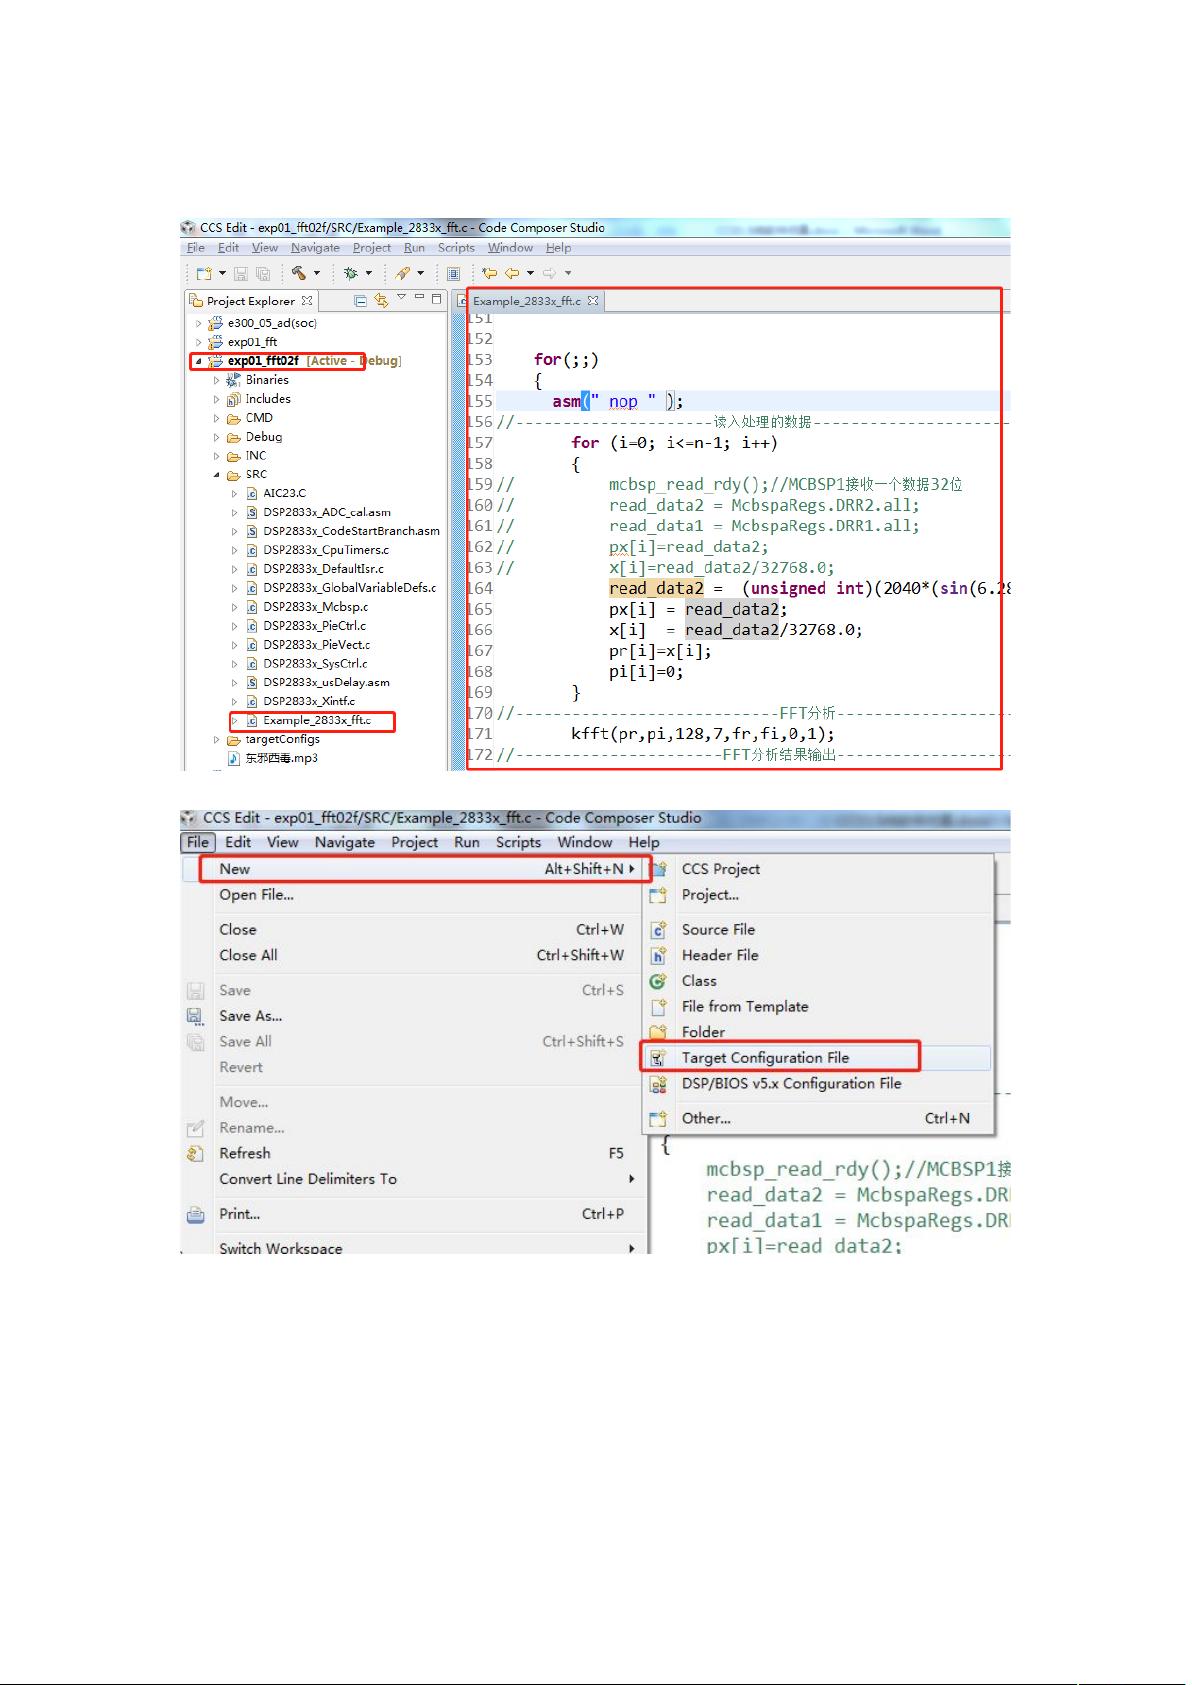Collapse the SRC folder node
Screen dimensions: 1192x1685
[x=216, y=475]
